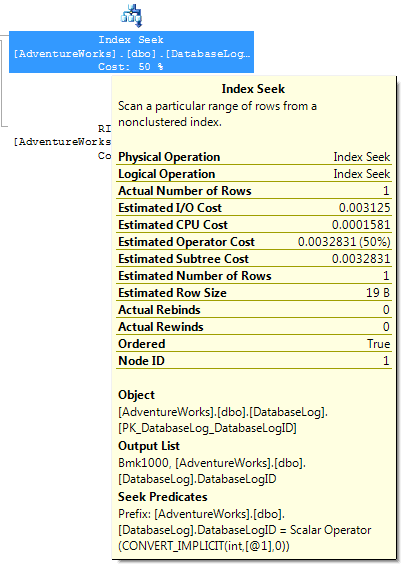The image size is (401, 568).
Task: Click the partially hidden RID Lookup node
Action: click(62, 142)
